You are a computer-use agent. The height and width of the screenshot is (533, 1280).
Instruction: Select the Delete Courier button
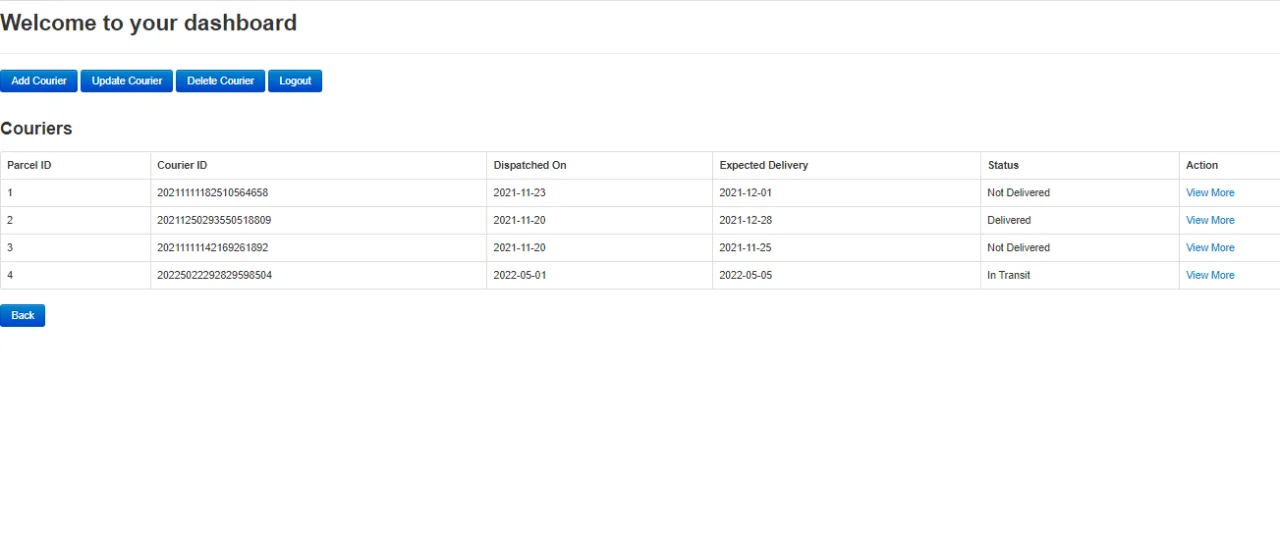click(x=221, y=81)
